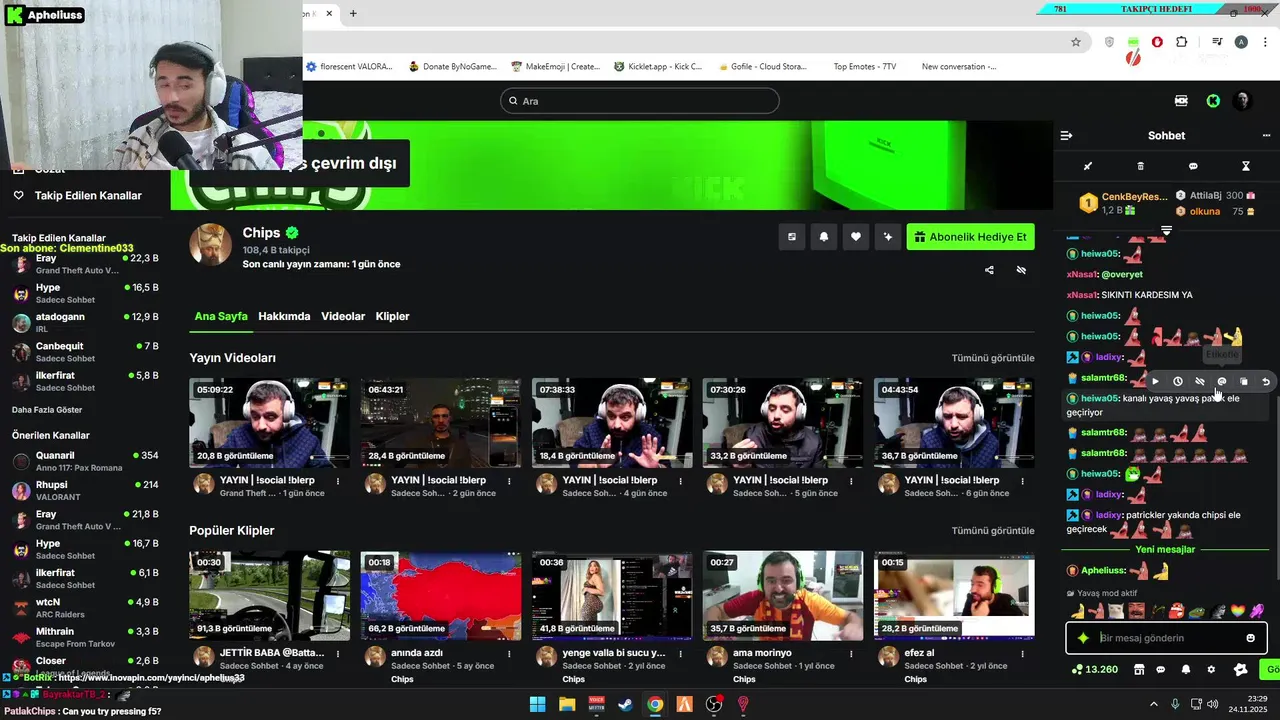Viewport: 1280px width, 720px height.
Task: Open options menu for 07:30:26 video
Action: coord(851,481)
